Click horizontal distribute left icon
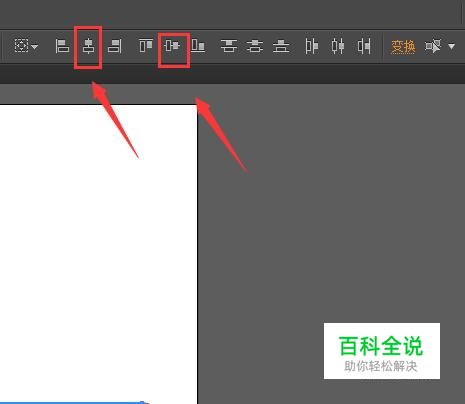This screenshot has width=465, height=404. coord(311,46)
